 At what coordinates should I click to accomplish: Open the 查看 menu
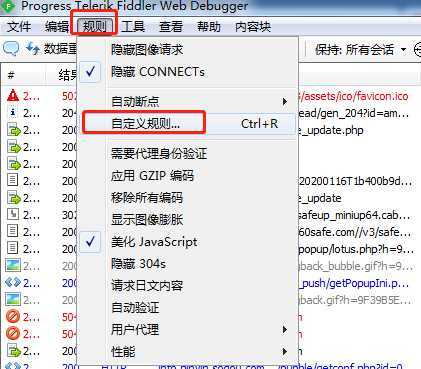(171, 27)
